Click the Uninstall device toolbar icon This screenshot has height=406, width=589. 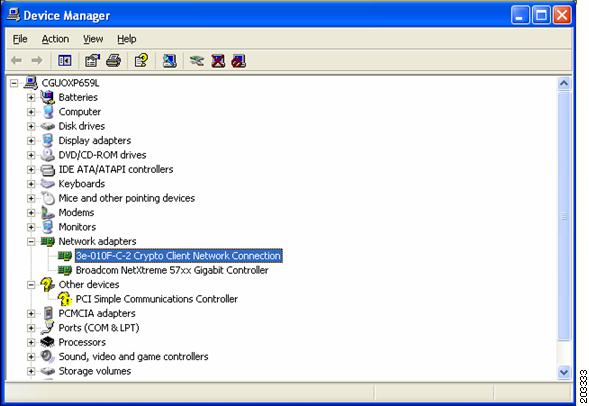click(218, 60)
